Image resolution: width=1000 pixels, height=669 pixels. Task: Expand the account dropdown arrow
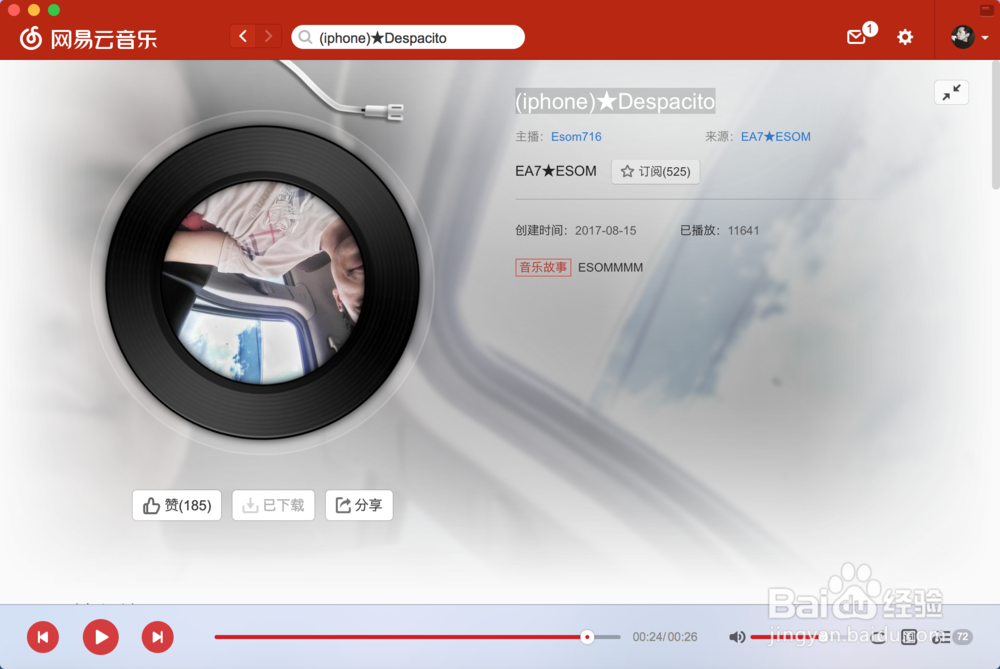click(985, 38)
